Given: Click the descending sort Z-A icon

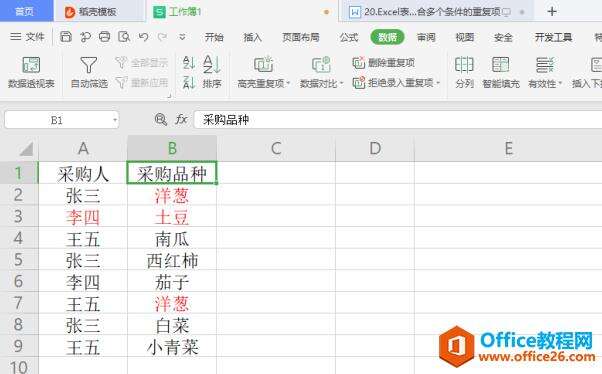Looking at the screenshot, I should (189, 82).
